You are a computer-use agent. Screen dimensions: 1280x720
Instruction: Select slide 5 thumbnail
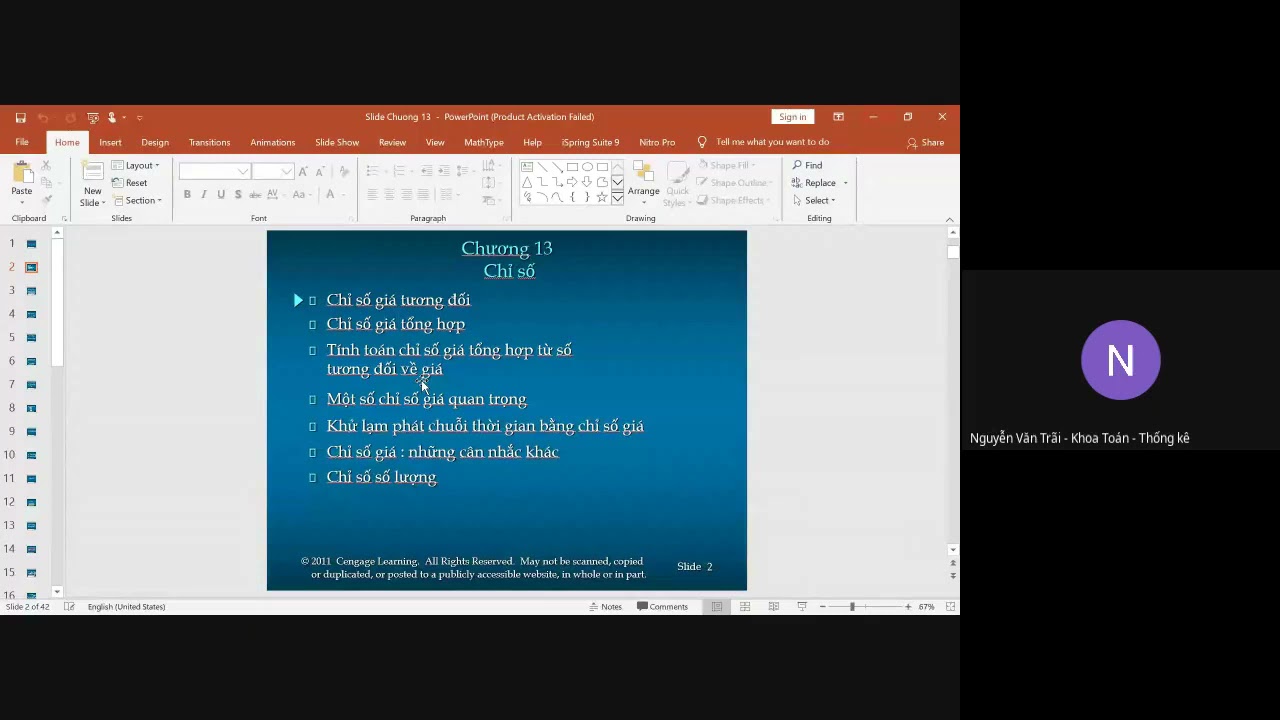tap(31, 338)
